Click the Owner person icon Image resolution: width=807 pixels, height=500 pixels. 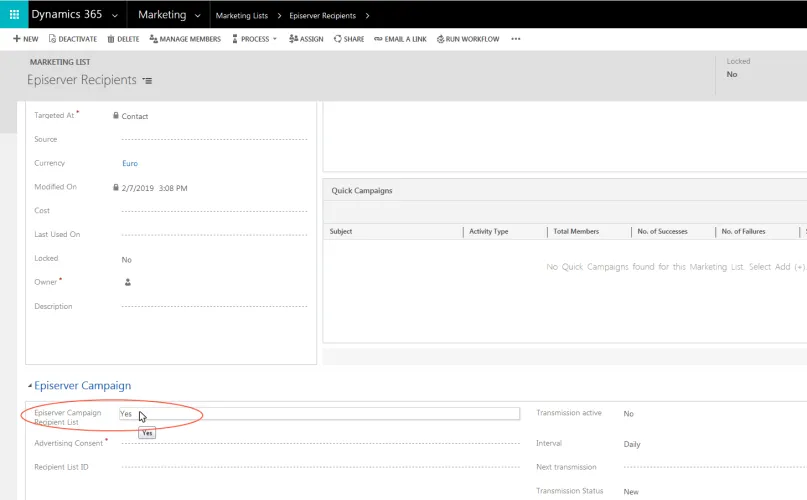click(x=128, y=282)
